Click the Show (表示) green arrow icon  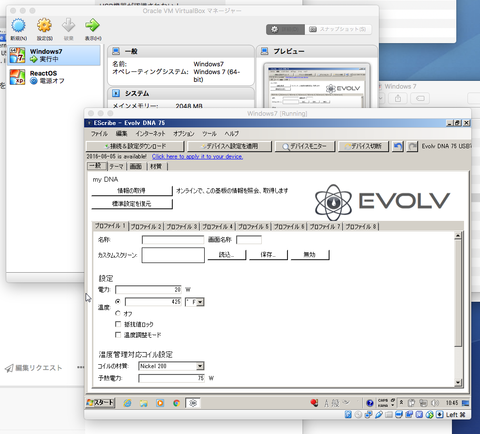92,25
